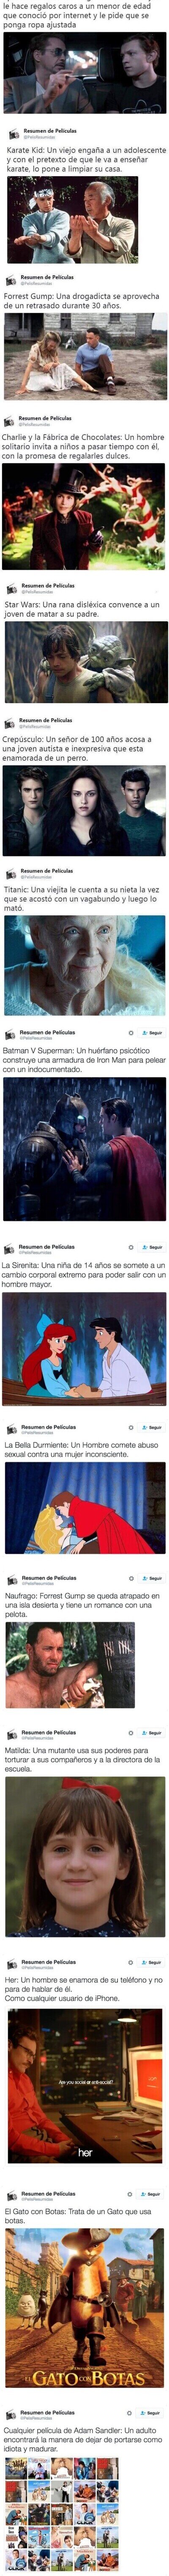Click the gear icon on the La Sirenita tweet
The image size is (169, 2576).
tap(131, 1247)
